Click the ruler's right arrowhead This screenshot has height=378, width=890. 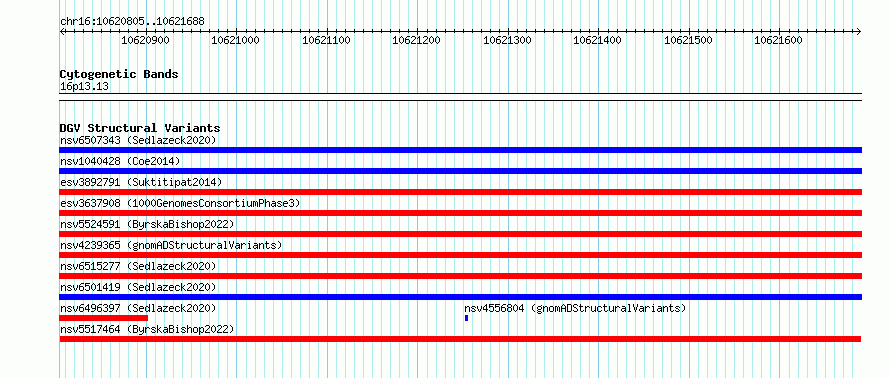pyautogui.click(x=859, y=31)
